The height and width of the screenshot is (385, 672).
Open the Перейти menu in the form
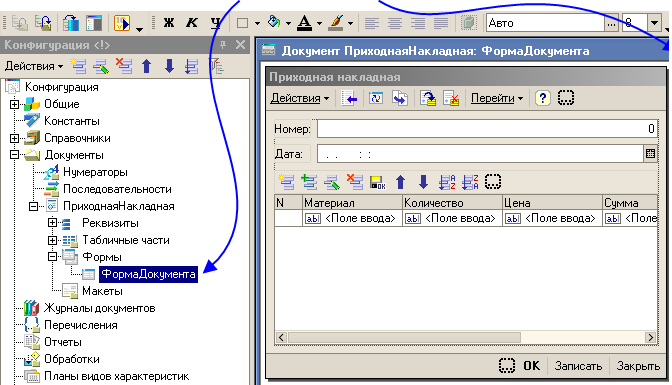[x=497, y=98]
